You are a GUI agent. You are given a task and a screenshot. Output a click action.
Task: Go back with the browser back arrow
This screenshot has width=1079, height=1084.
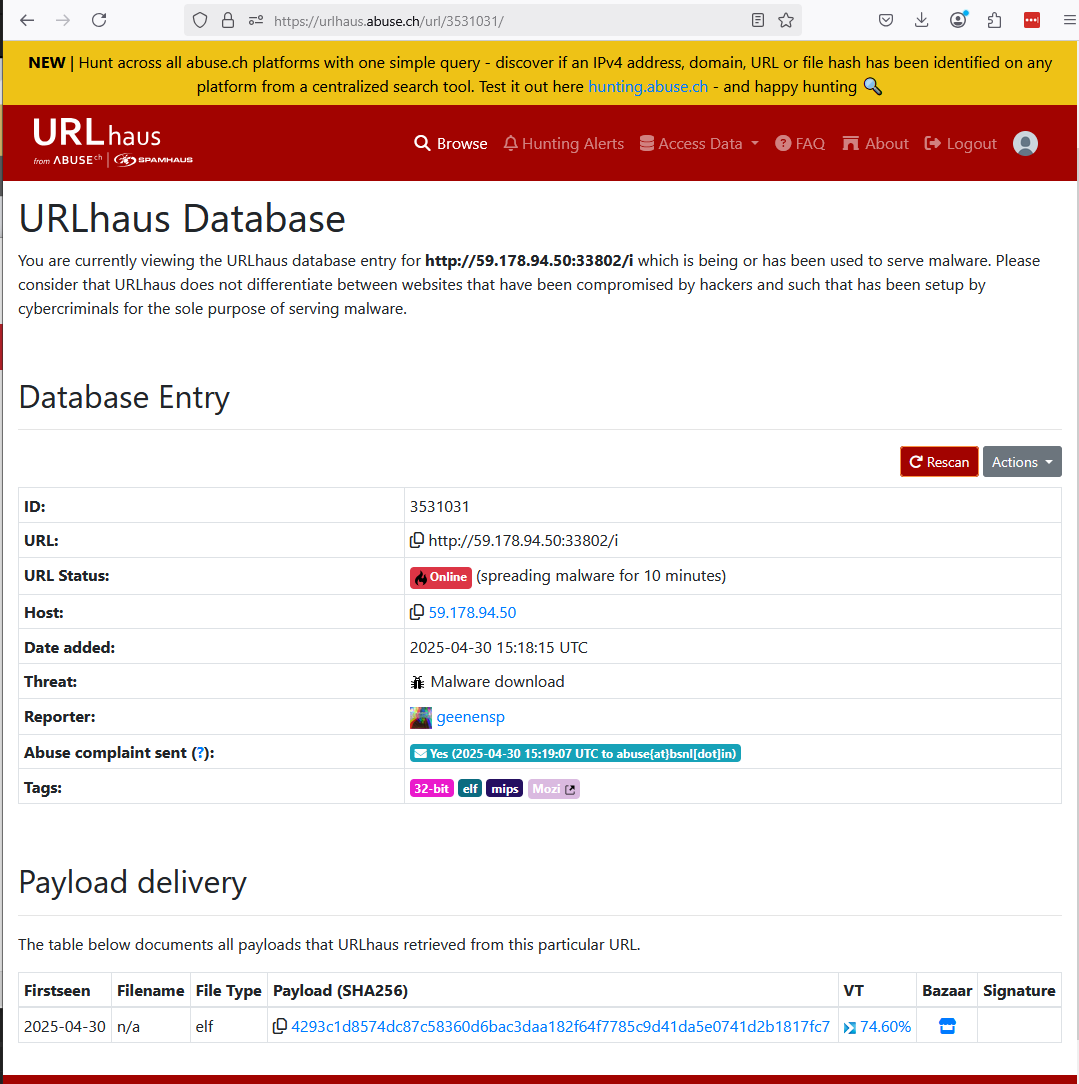(27, 20)
